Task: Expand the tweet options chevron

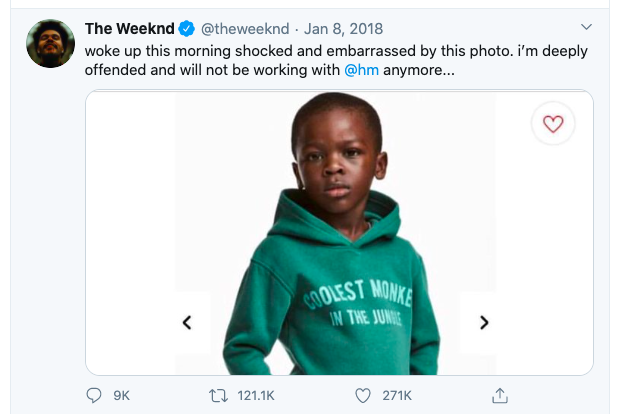Action: tap(585, 25)
